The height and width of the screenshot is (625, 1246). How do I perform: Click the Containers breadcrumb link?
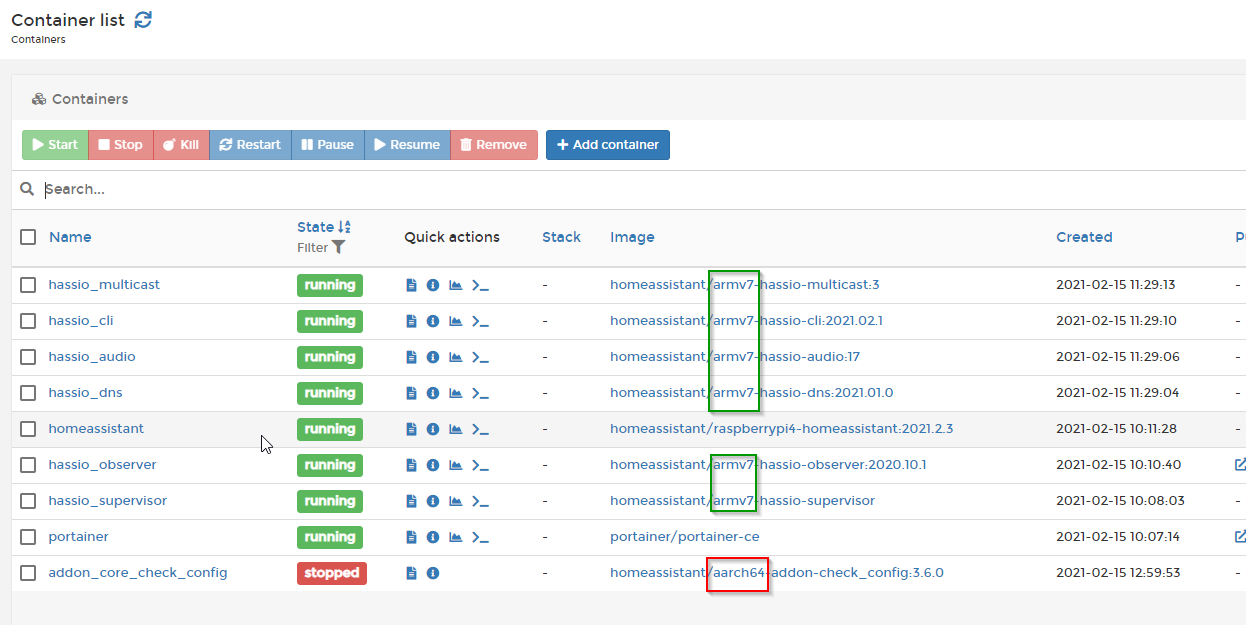[37, 39]
